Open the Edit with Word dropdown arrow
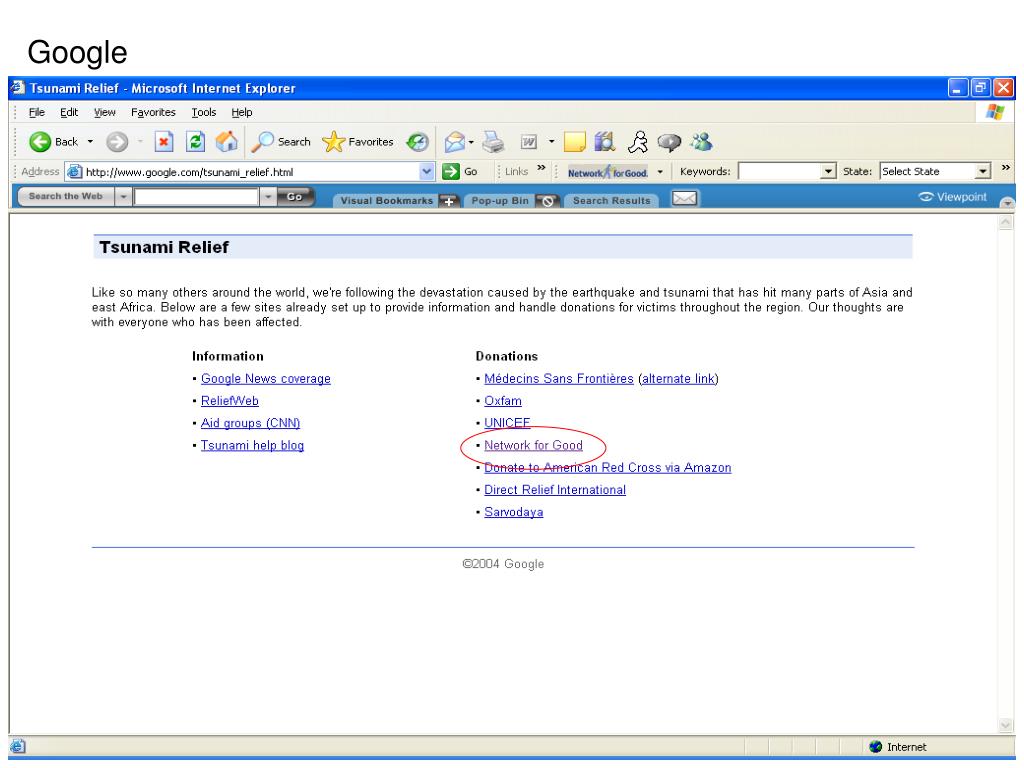Image resolution: width=1024 pixels, height=768 pixels. [x=551, y=142]
